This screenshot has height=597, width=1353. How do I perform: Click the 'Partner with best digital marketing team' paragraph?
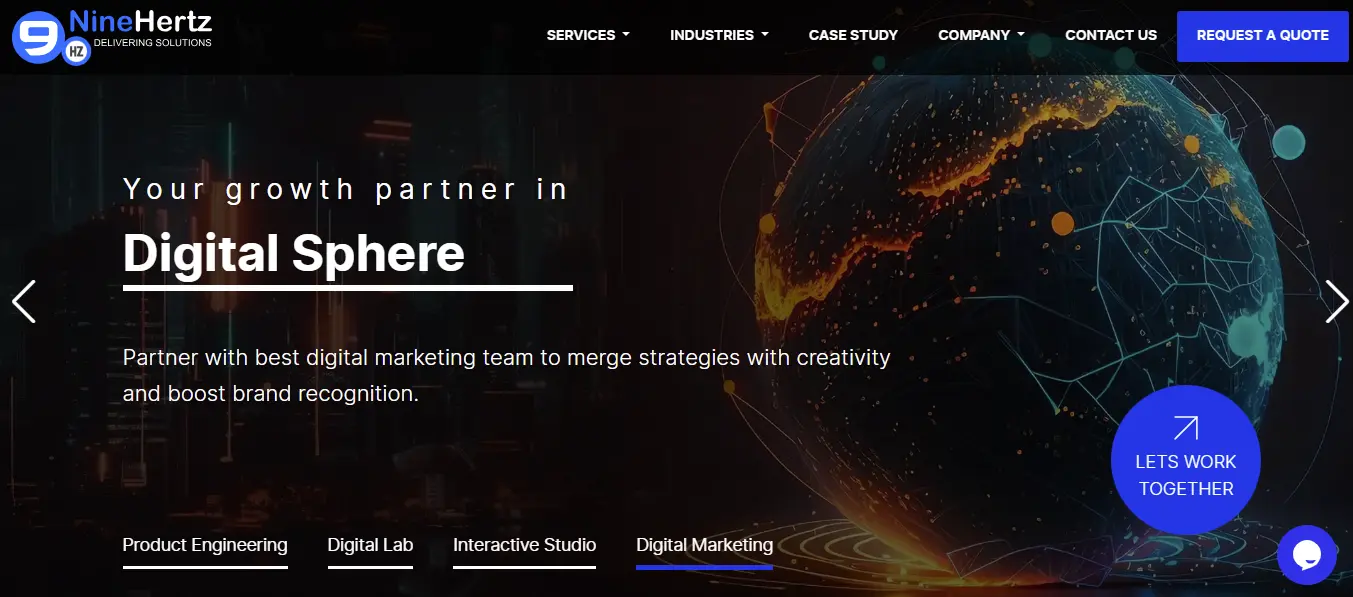[x=506, y=375]
